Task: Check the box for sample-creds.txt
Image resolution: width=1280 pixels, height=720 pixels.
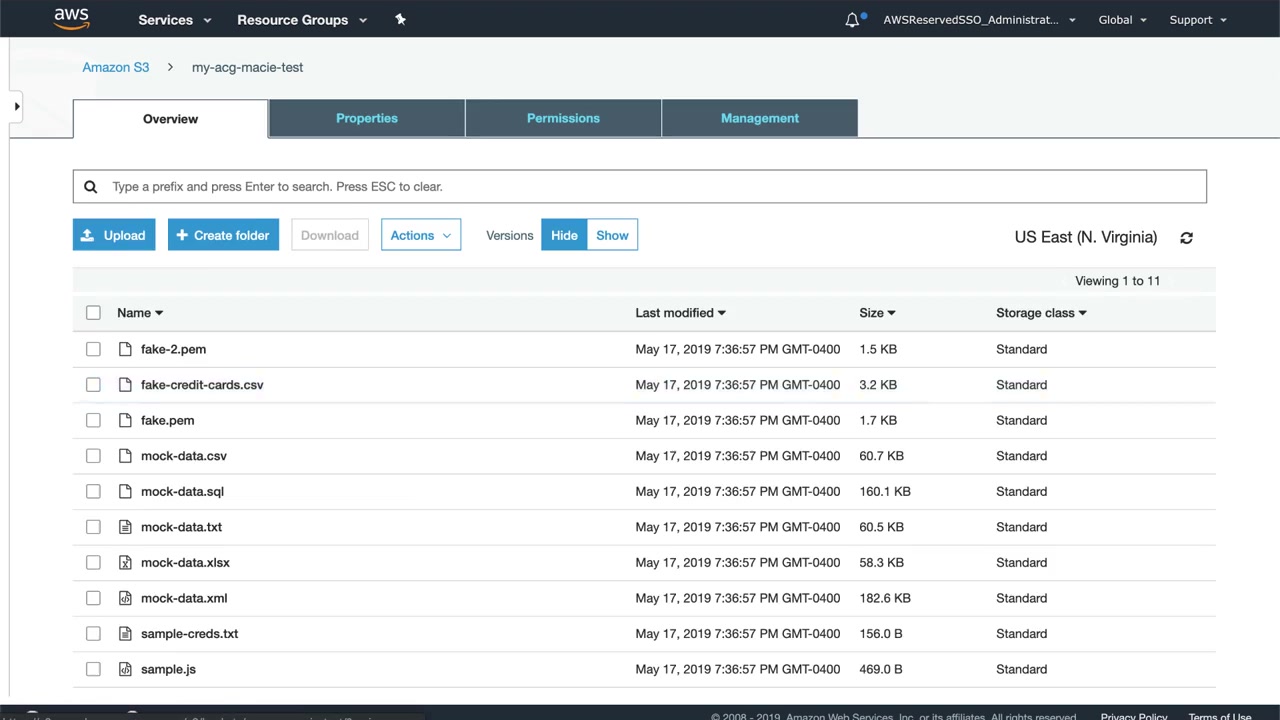Action: [x=93, y=634]
